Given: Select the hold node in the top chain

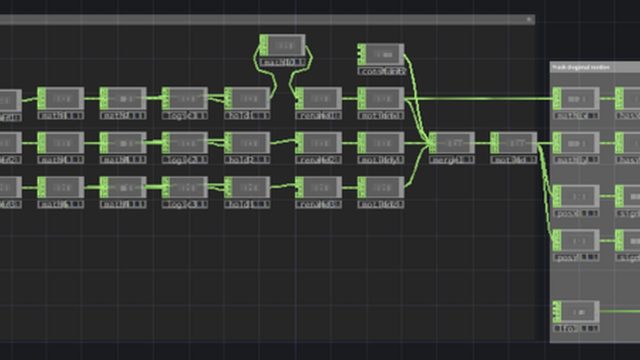Looking at the screenshot, I should coord(247,98).
